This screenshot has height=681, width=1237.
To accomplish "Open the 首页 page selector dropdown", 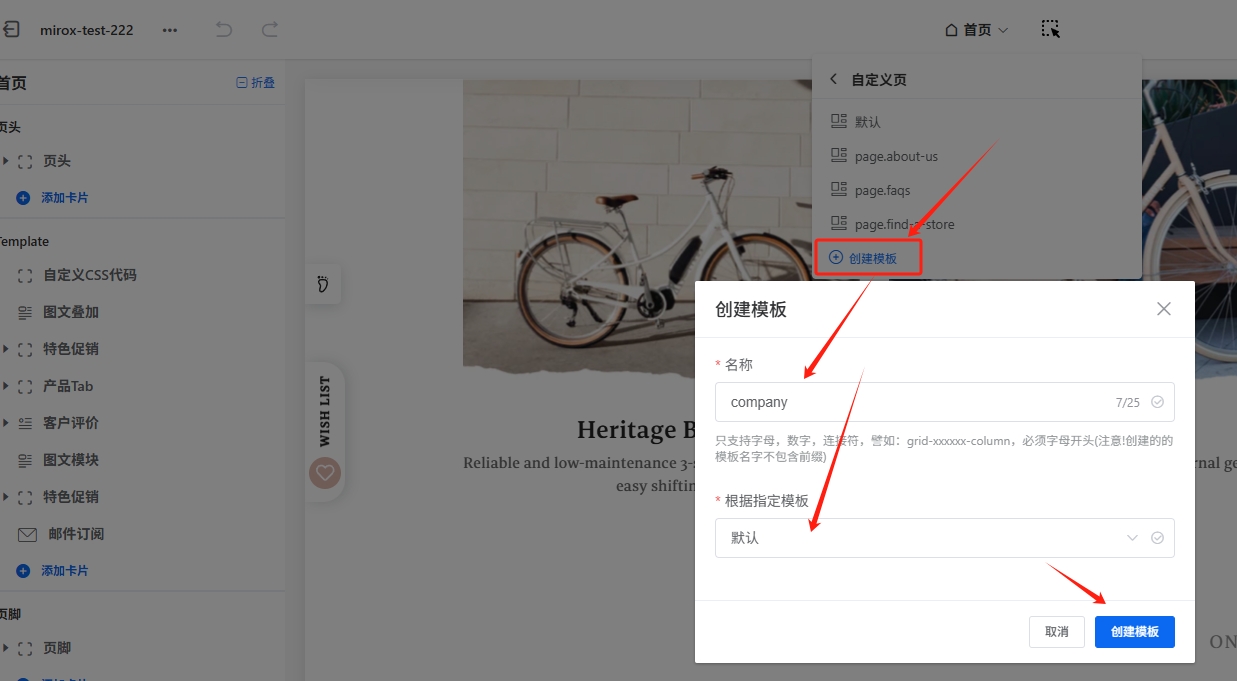I will coord(976,30).
